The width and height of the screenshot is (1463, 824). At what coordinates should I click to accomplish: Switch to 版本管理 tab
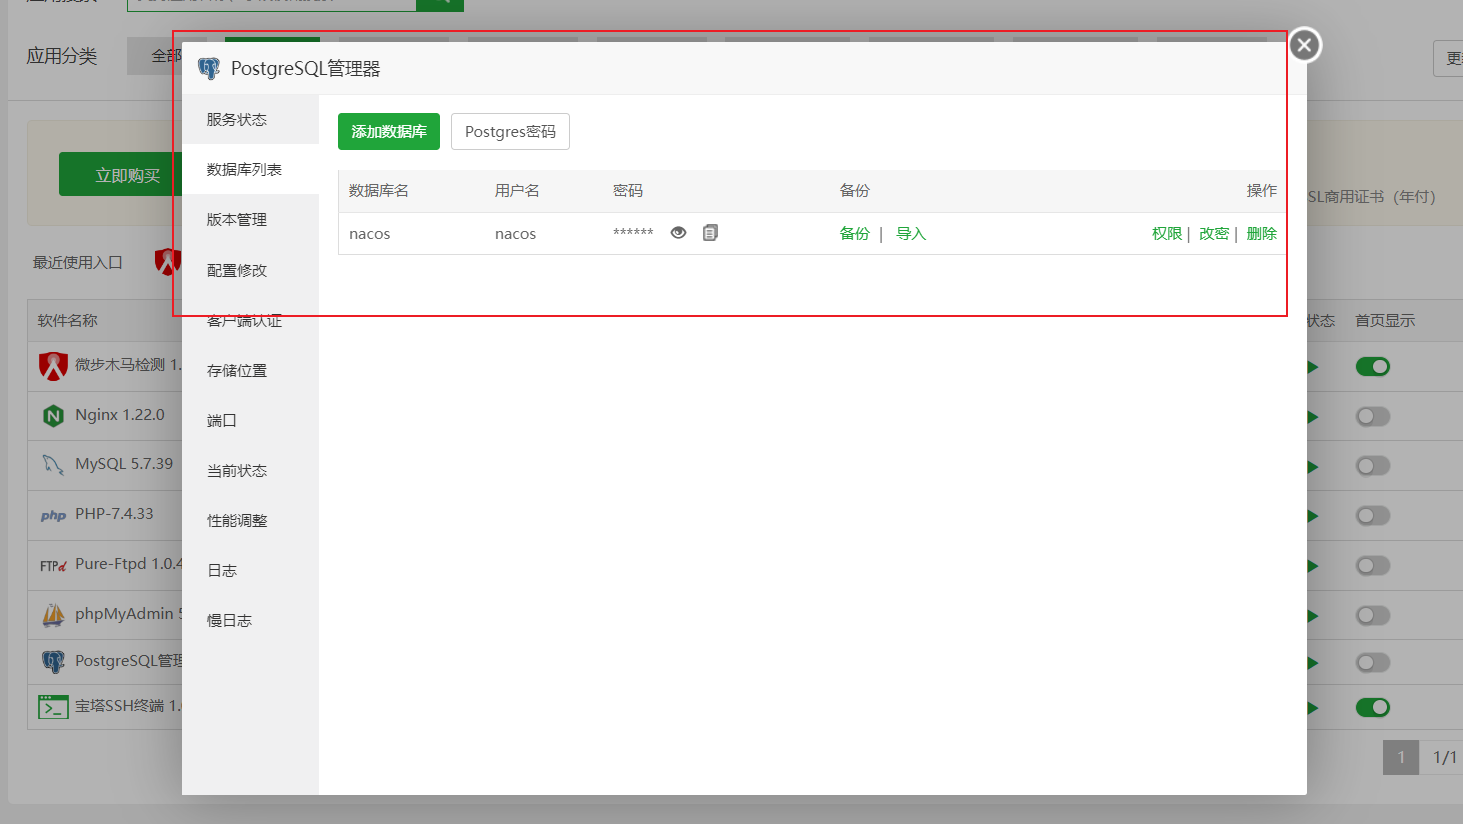coord(250,219)
